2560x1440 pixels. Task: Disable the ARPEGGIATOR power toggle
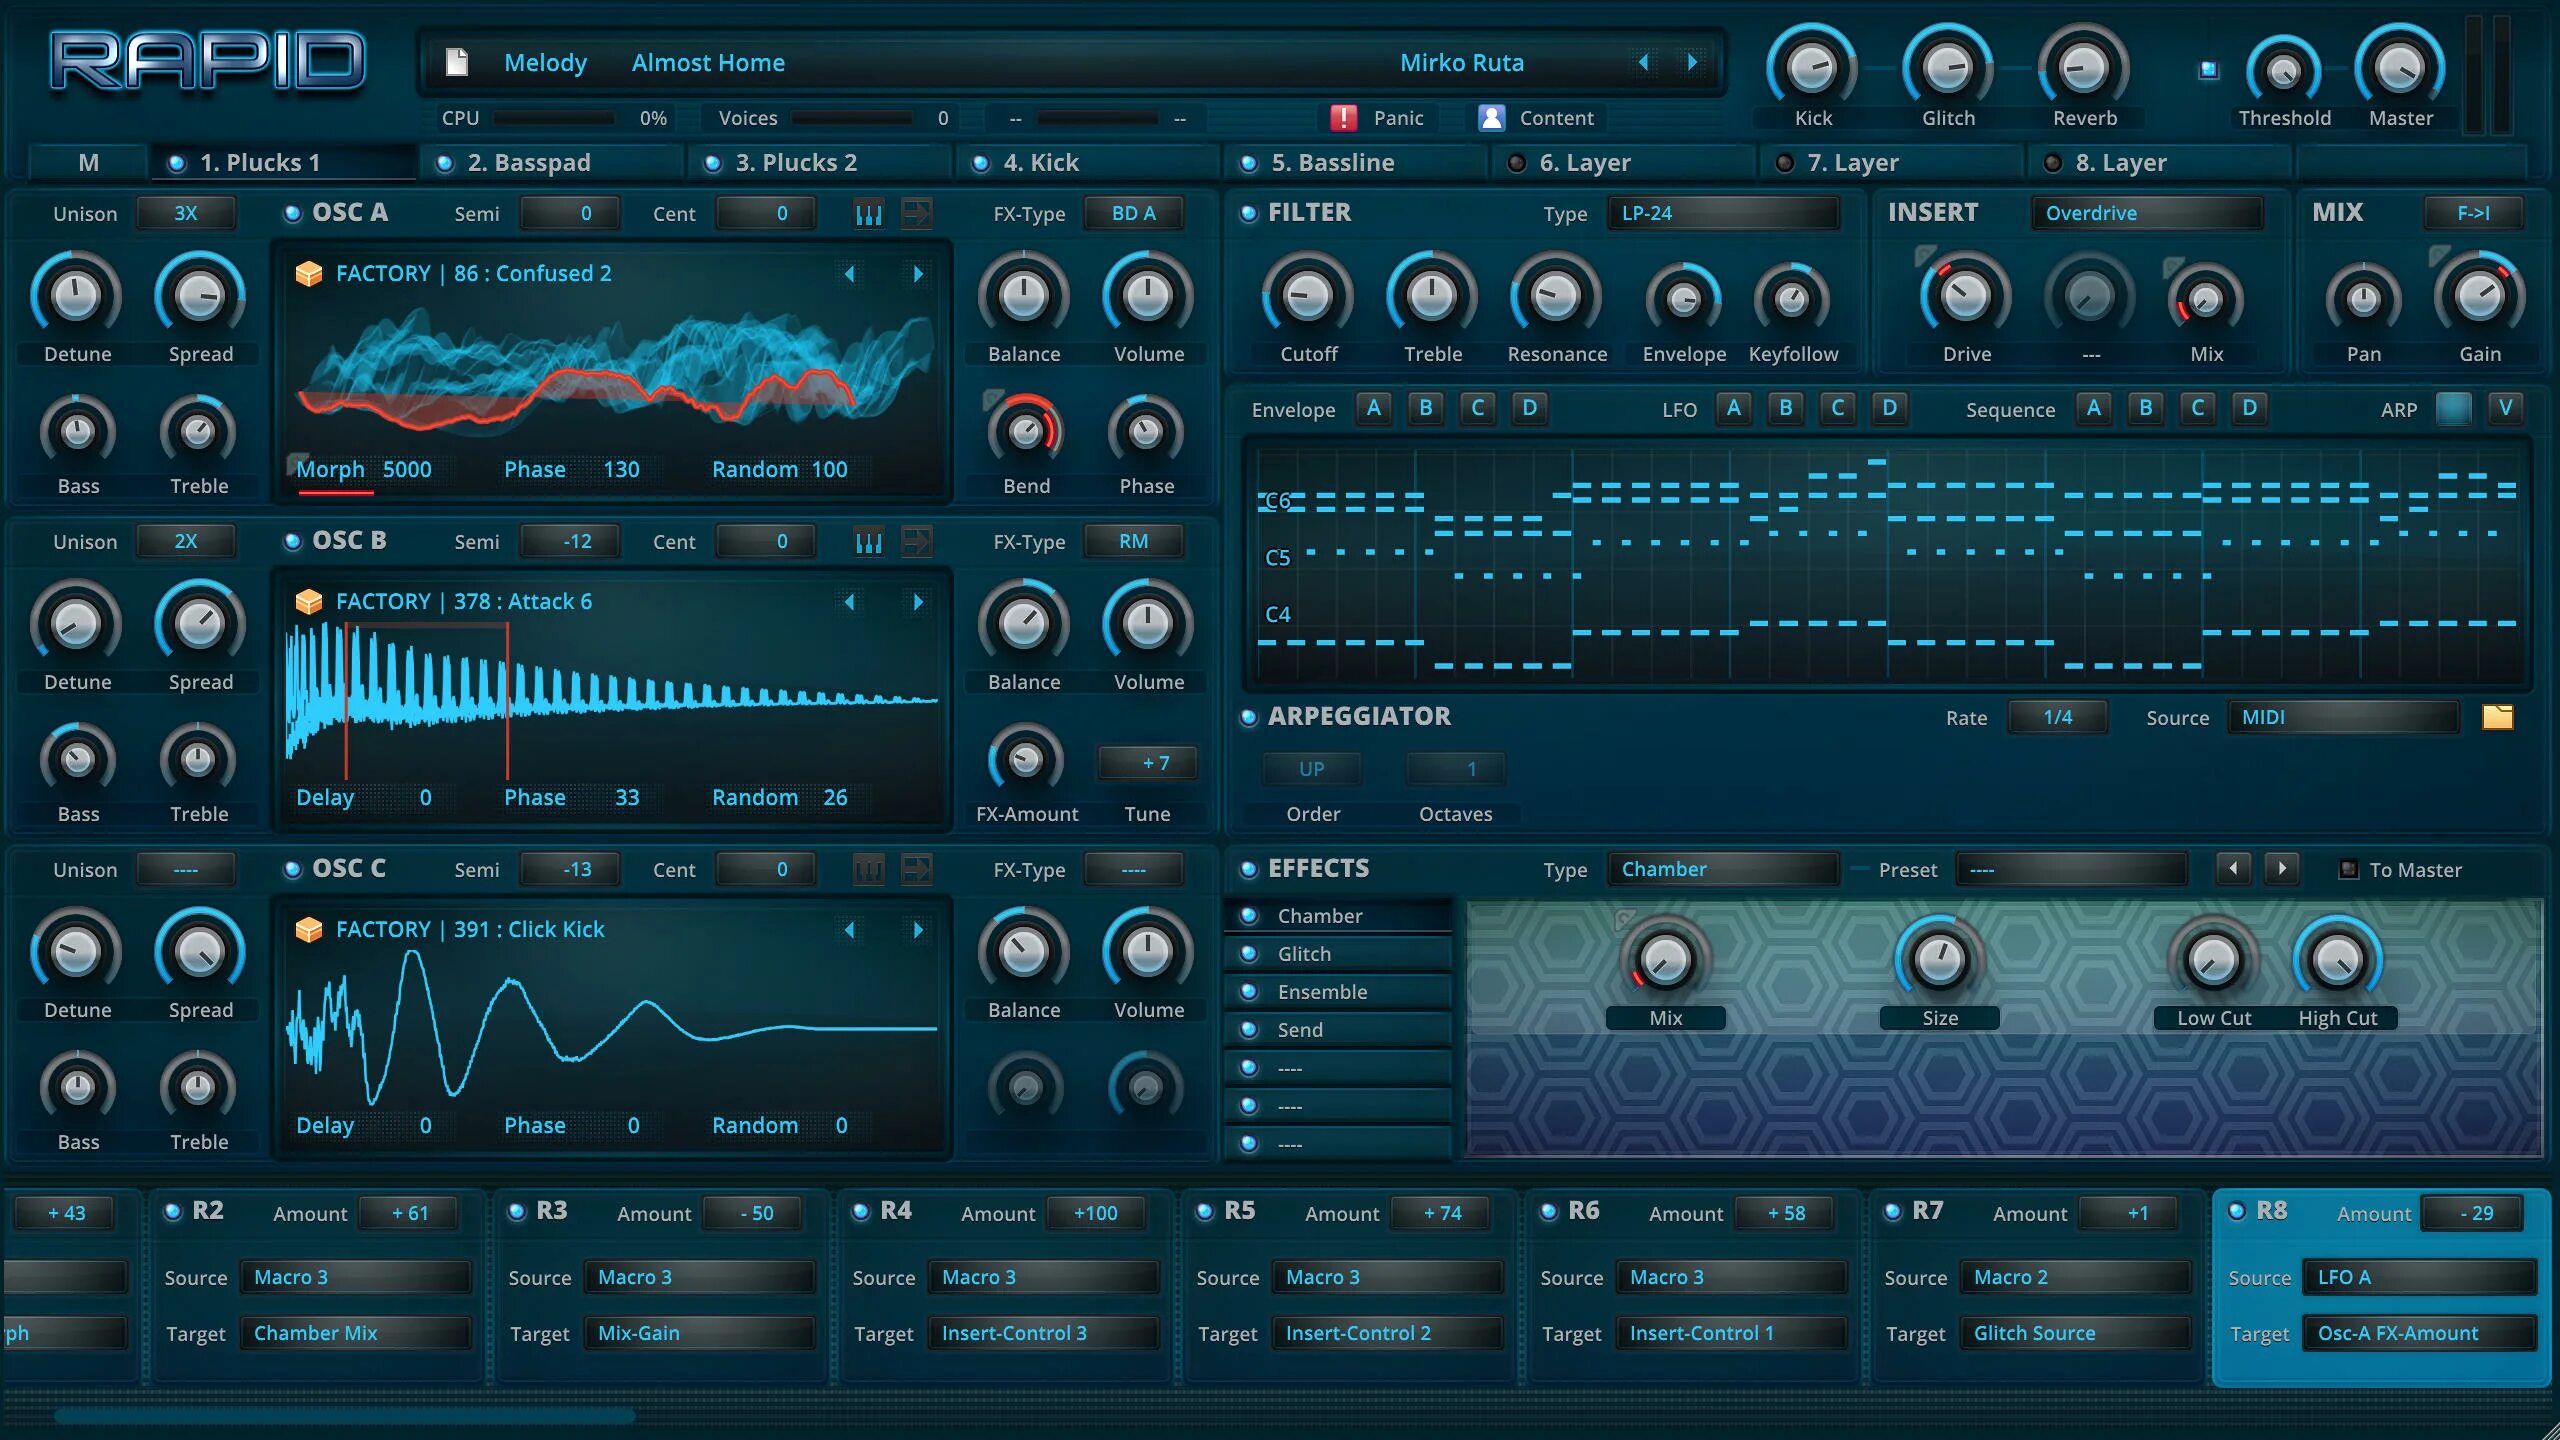click(1248, 717)
